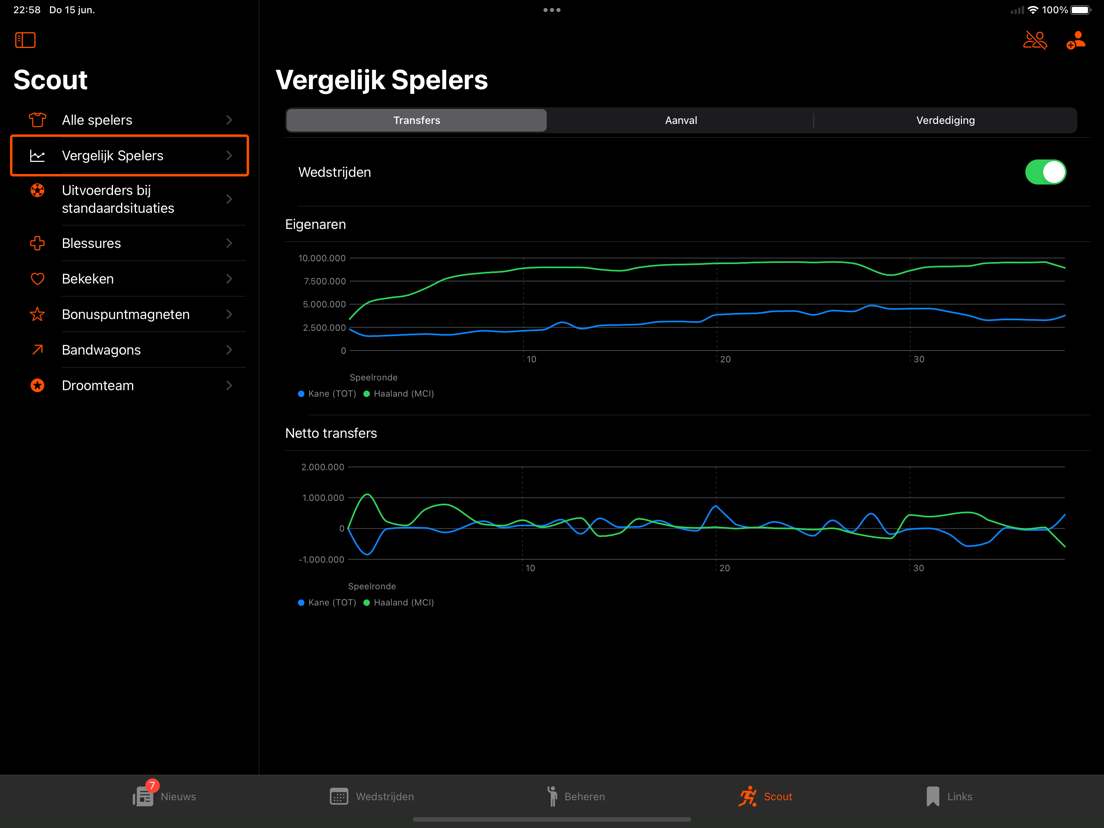Switch to the Aanval tab
This screenshot has height=828, width=1104.
681,120
